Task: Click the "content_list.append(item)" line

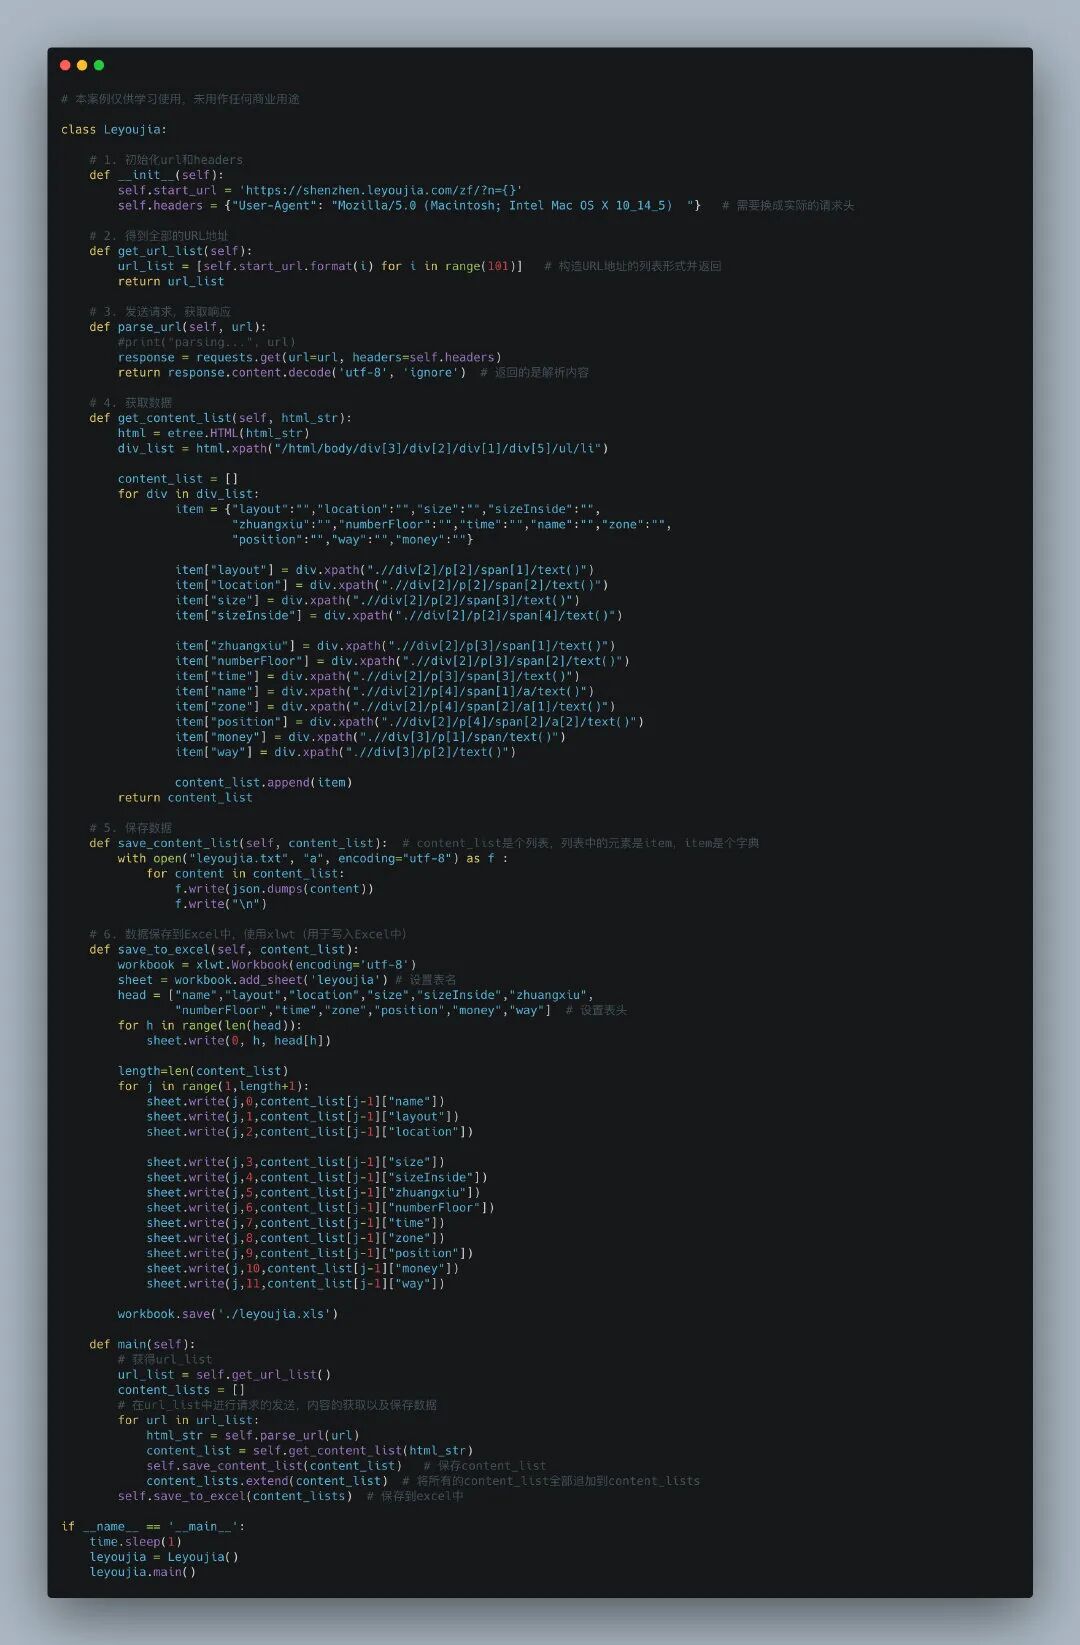Action: tap(264, 782)
